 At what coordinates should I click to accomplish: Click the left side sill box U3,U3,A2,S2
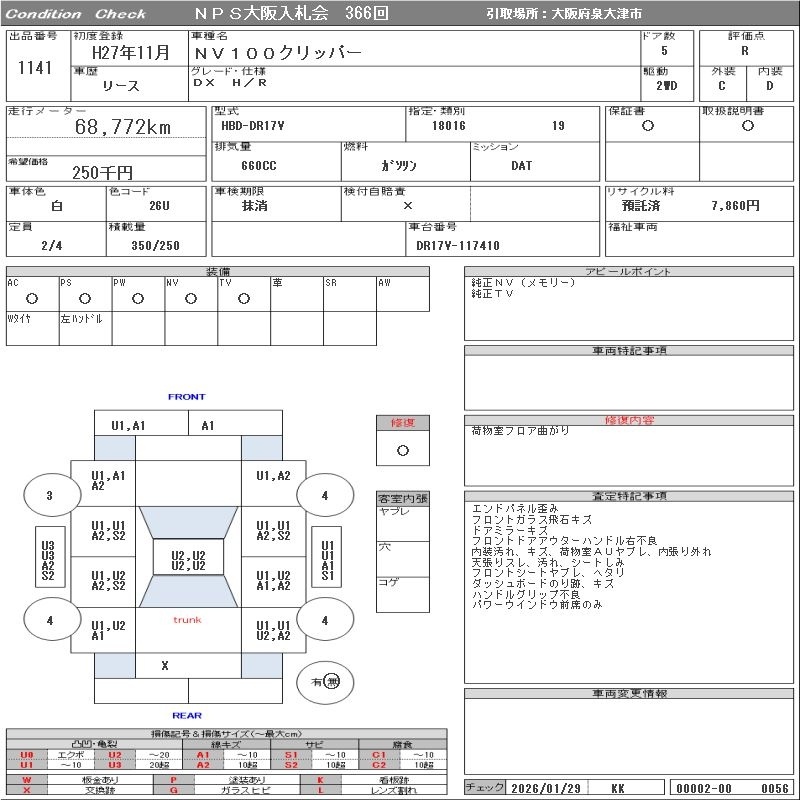[48, 560]
